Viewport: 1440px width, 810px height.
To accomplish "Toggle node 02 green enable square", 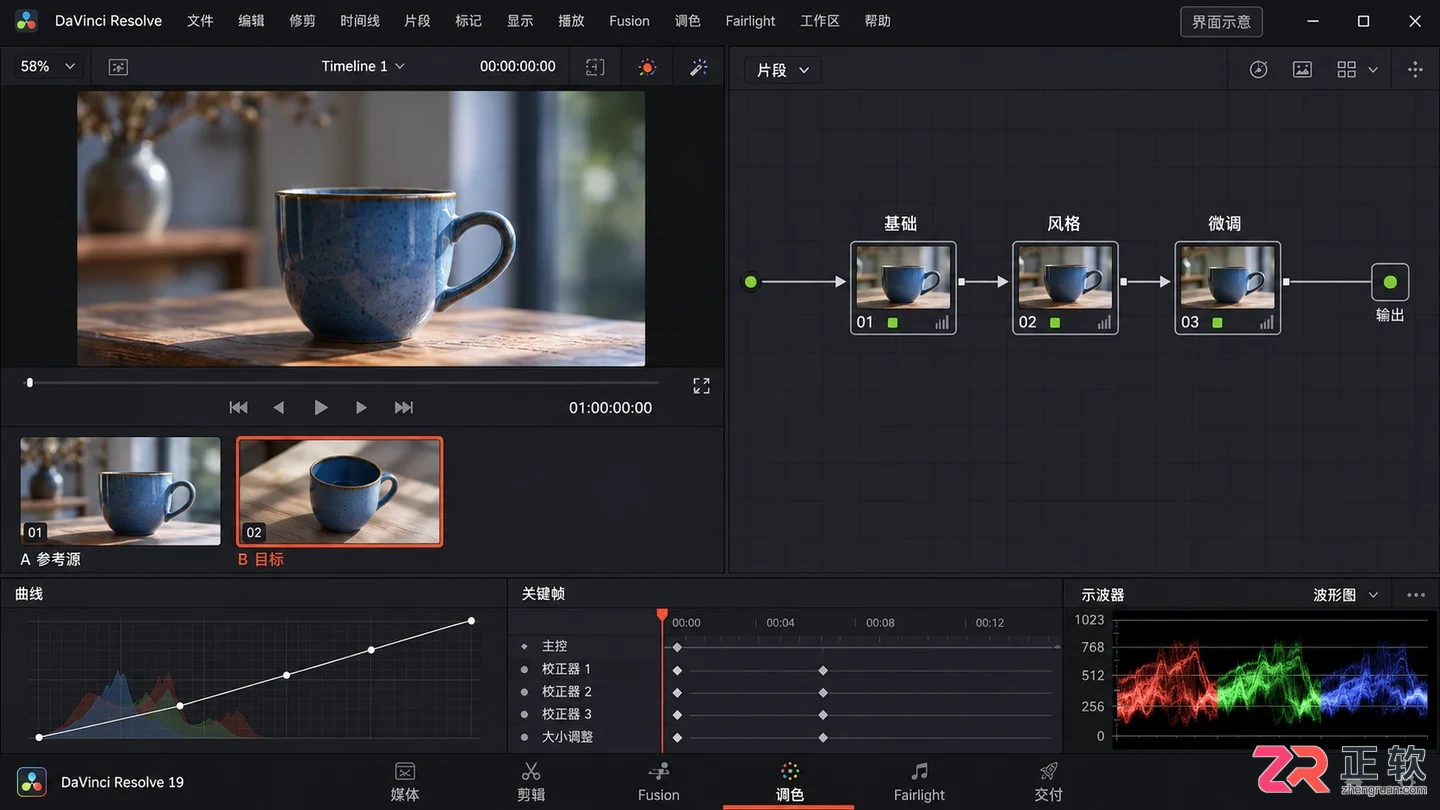I will coord(1054,323).
